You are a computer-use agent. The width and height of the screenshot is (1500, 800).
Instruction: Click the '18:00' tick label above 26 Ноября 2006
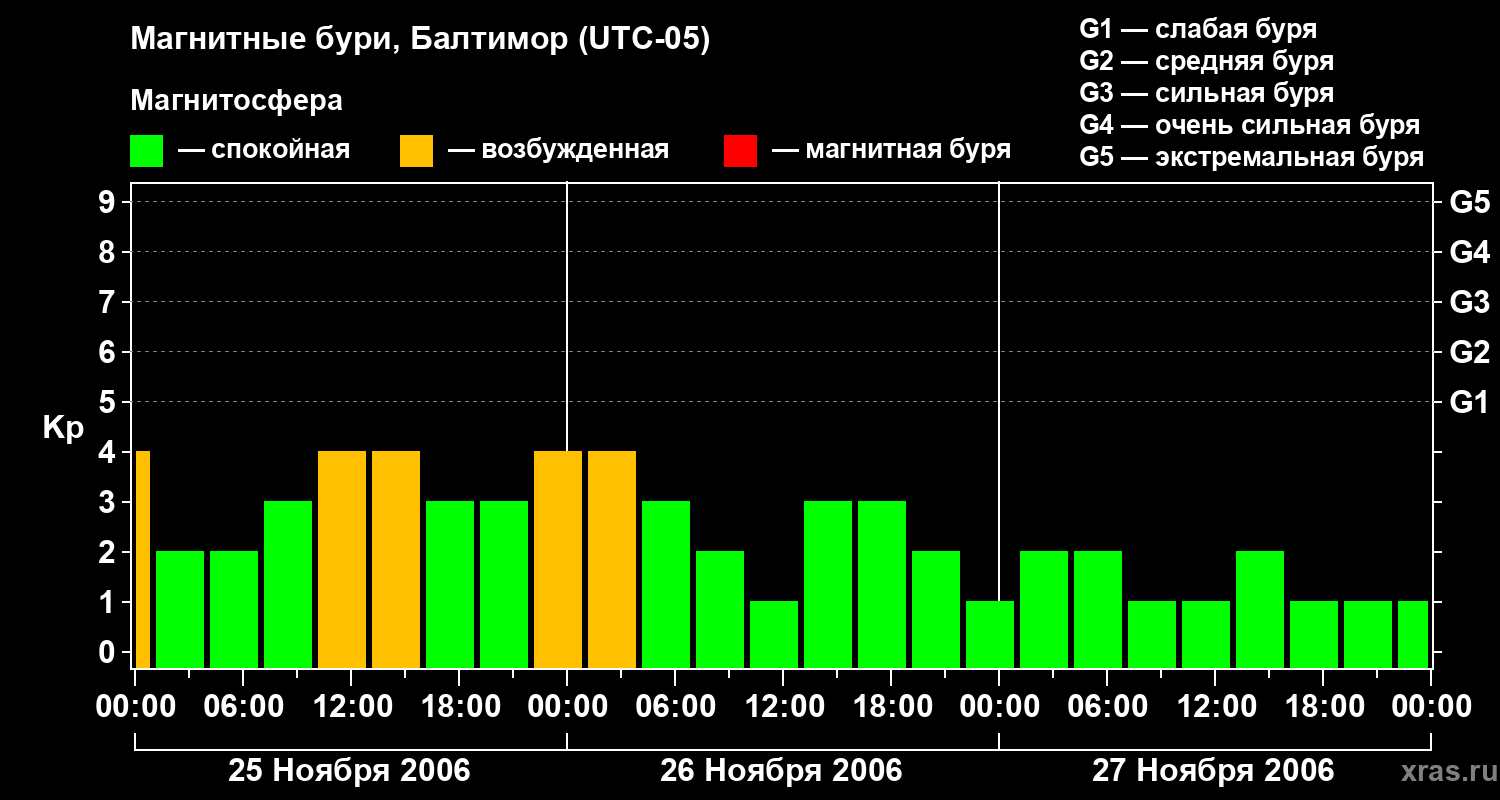tap(892, 707)
